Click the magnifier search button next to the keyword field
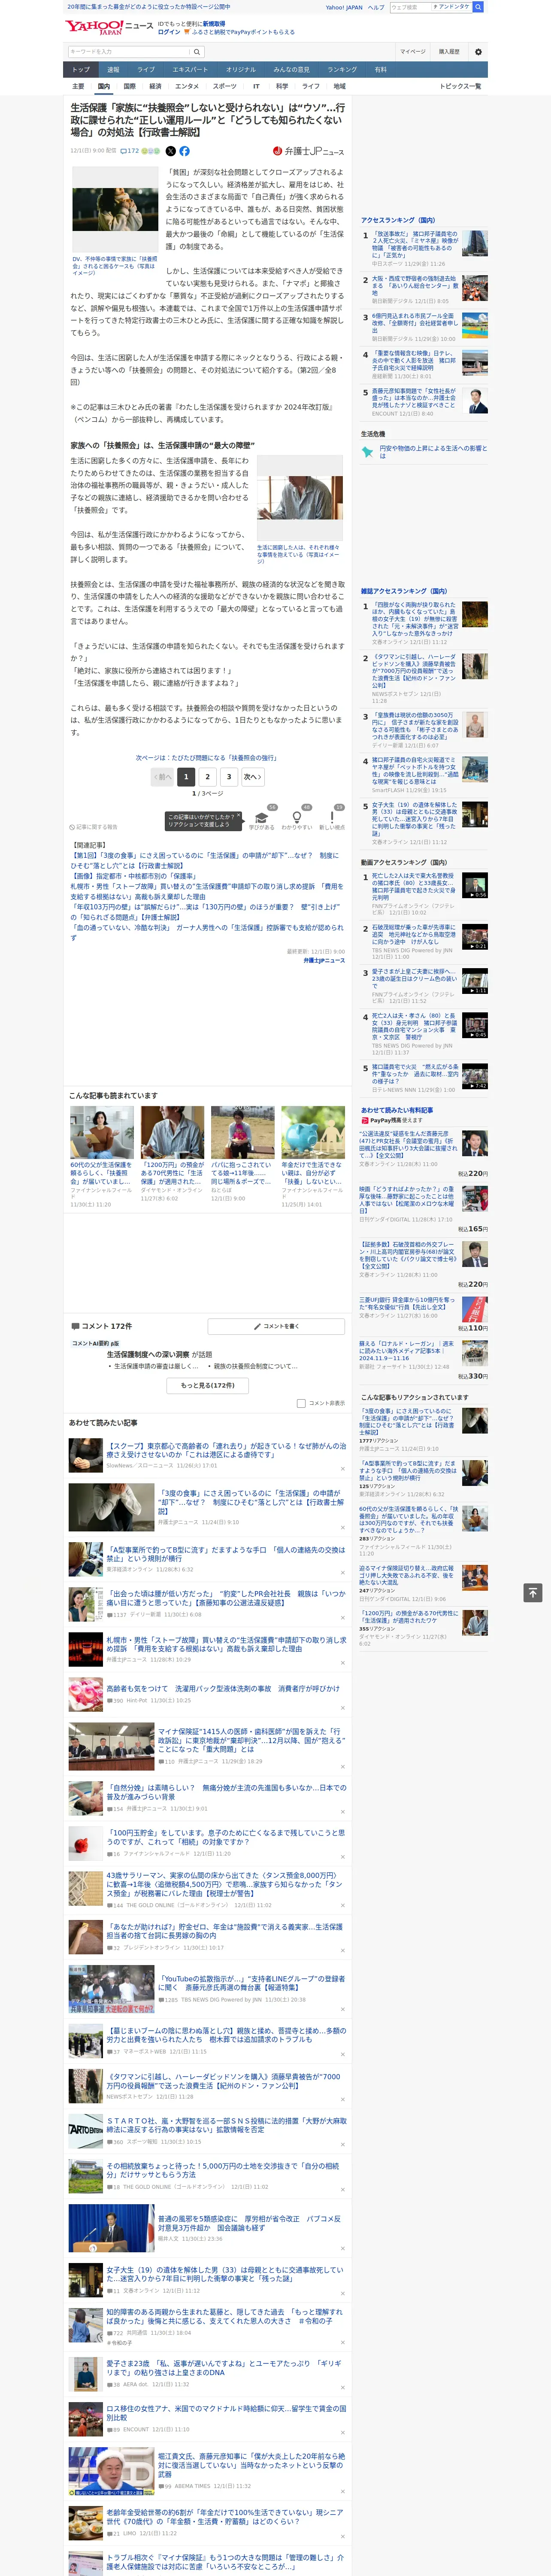Screen dimensions: 551x2576 click(x=197, y=51)
